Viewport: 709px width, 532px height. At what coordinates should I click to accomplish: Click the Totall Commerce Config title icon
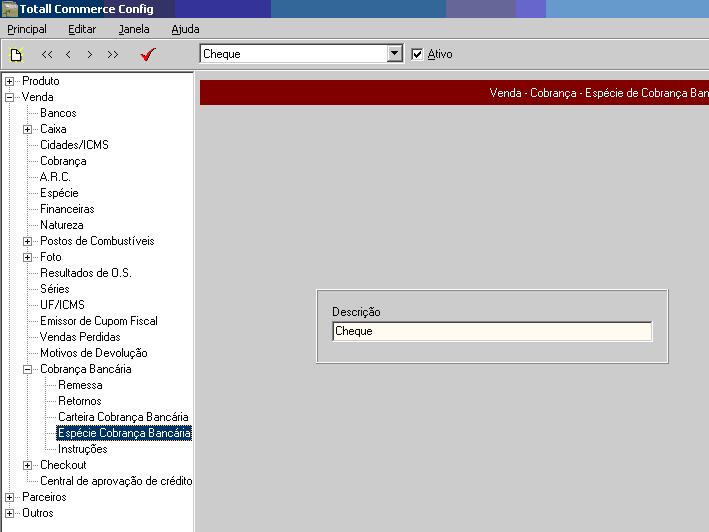click(9, 9)
